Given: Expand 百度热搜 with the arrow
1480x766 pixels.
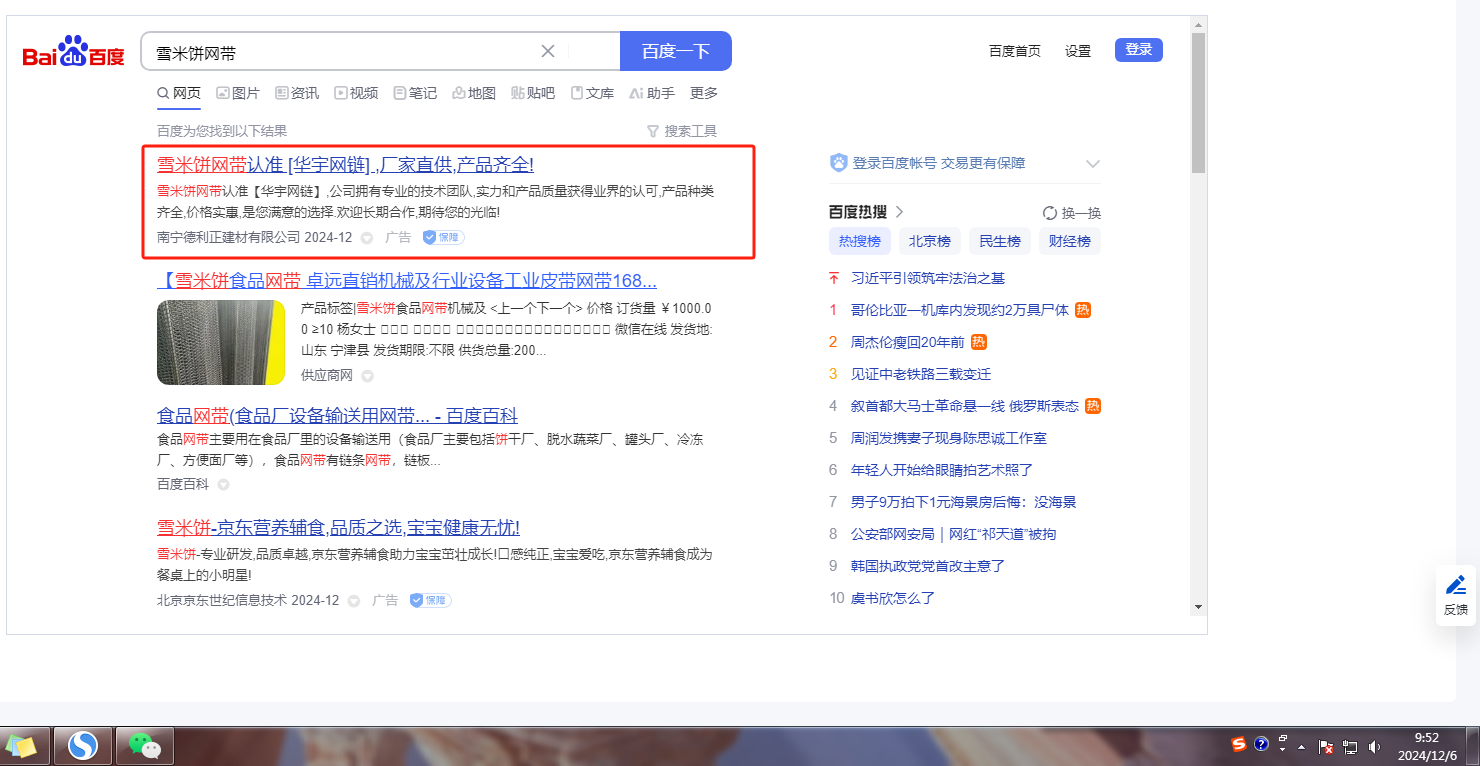Looking at the screenshot, I should [x=899, y=212].
